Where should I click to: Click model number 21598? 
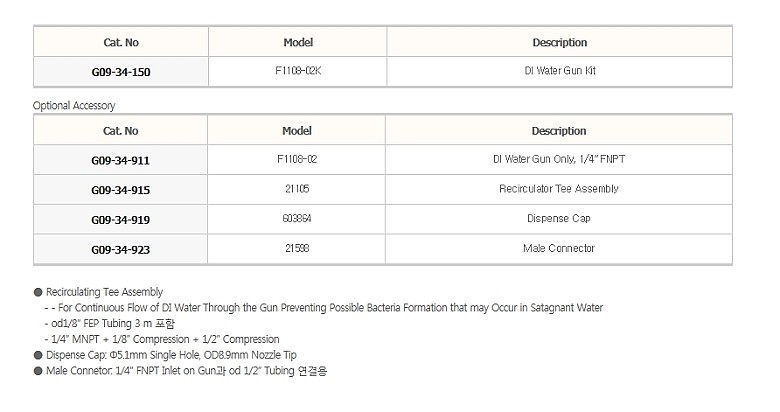[x=297, y=248]
